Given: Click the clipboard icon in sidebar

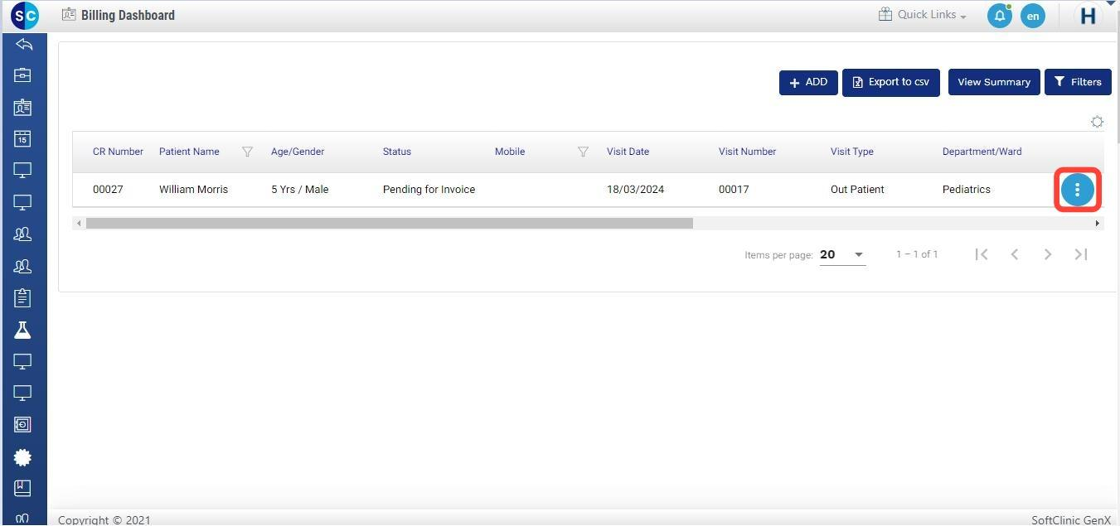Looking at the screenshot, I should pos(23,298).
